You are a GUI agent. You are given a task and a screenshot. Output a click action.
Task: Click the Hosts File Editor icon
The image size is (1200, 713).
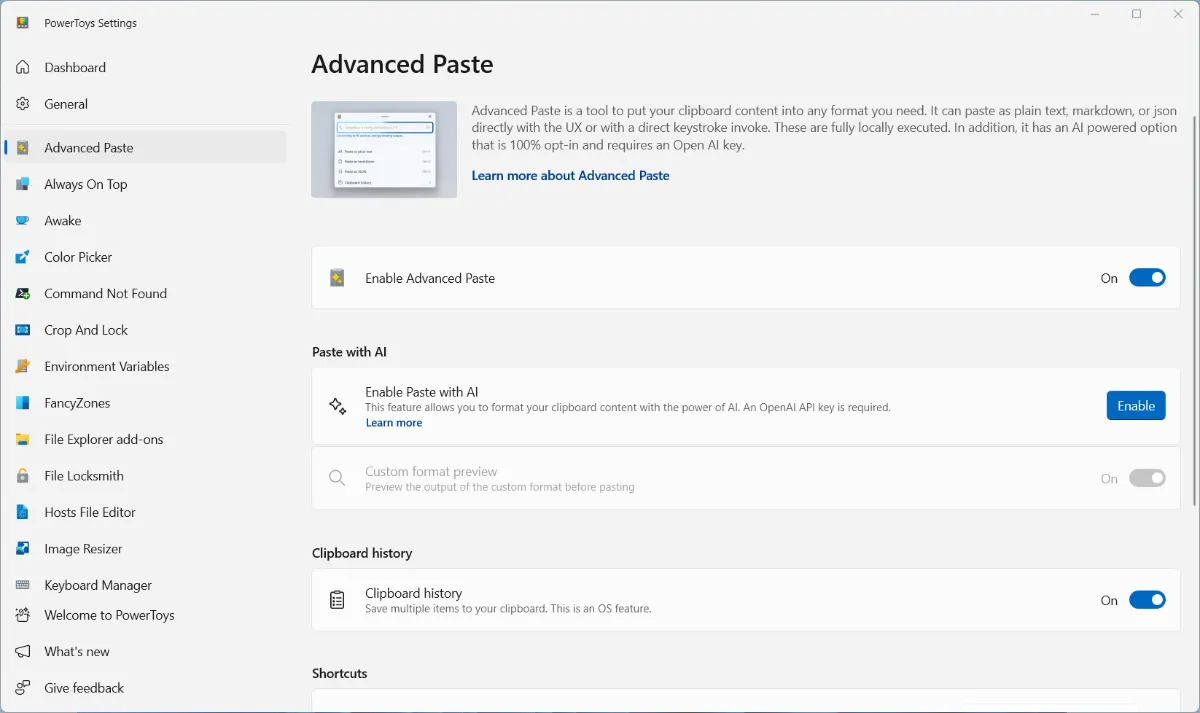[23, 512]
